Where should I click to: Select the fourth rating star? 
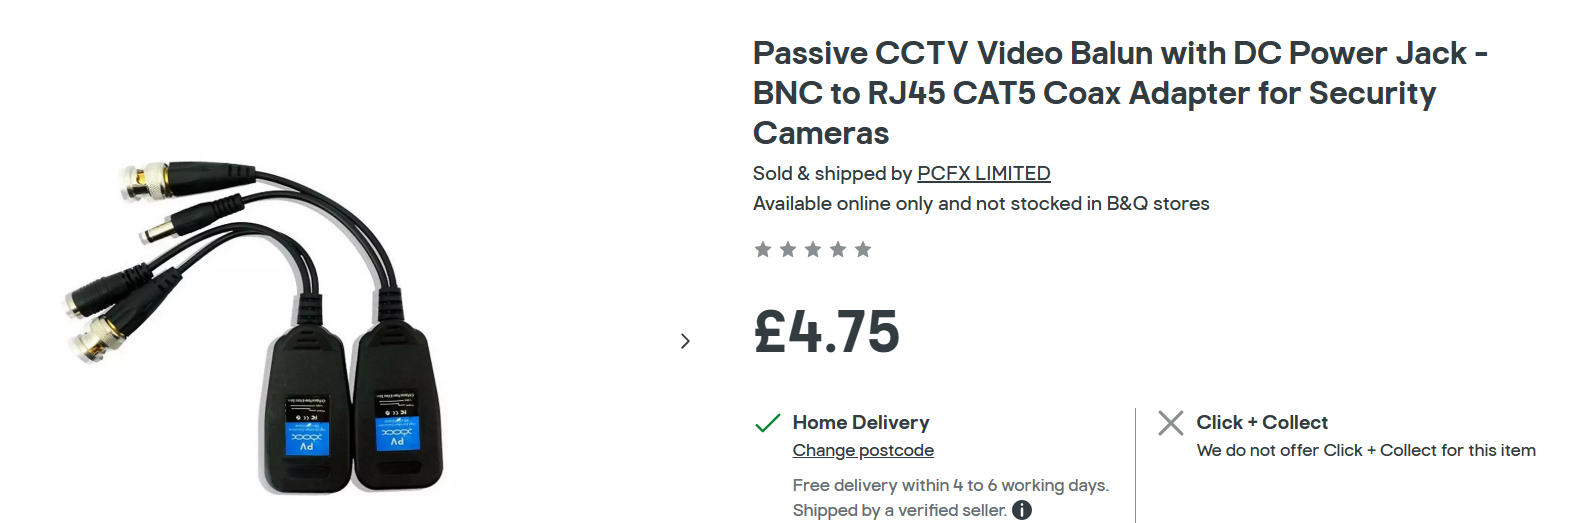click(838, 249)
